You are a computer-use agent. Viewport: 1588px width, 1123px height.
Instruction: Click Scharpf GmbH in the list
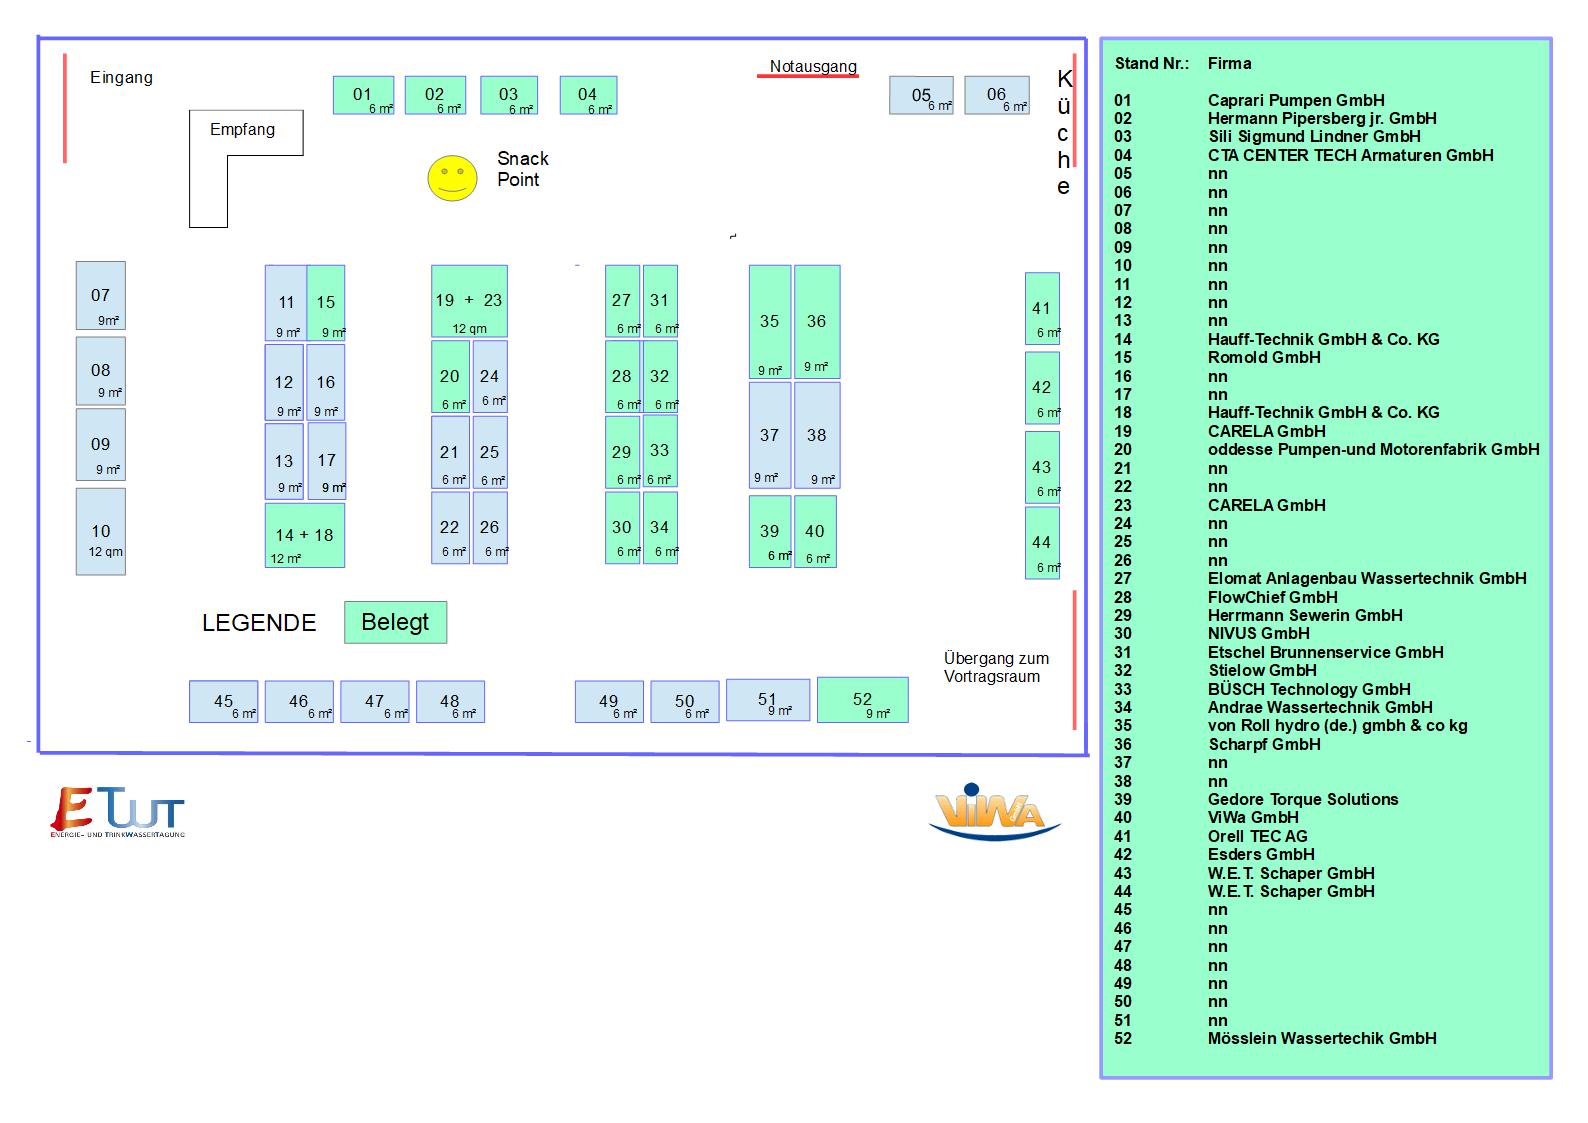[x=1264, y=744]
